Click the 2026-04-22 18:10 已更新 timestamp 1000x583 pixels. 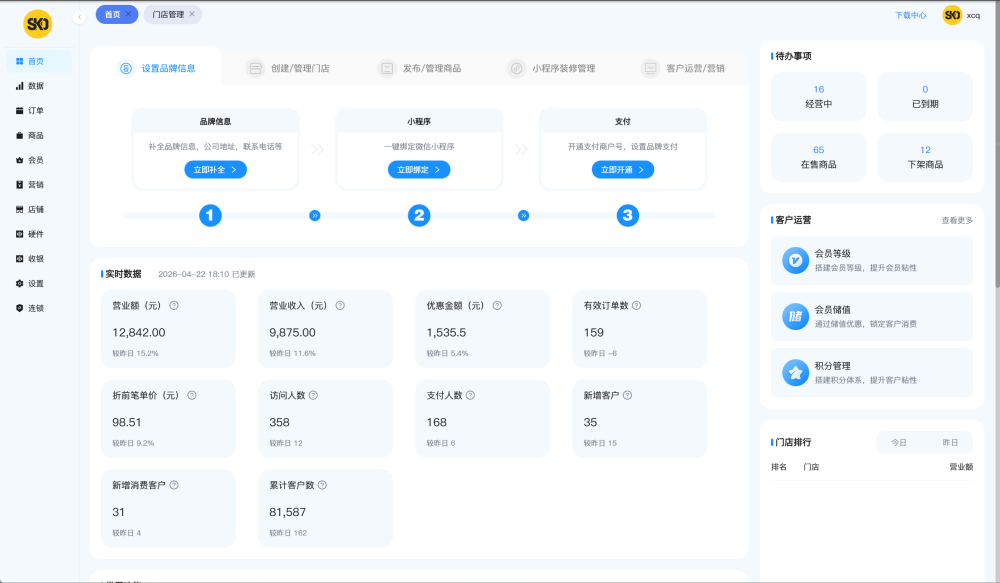coord(207,274)
